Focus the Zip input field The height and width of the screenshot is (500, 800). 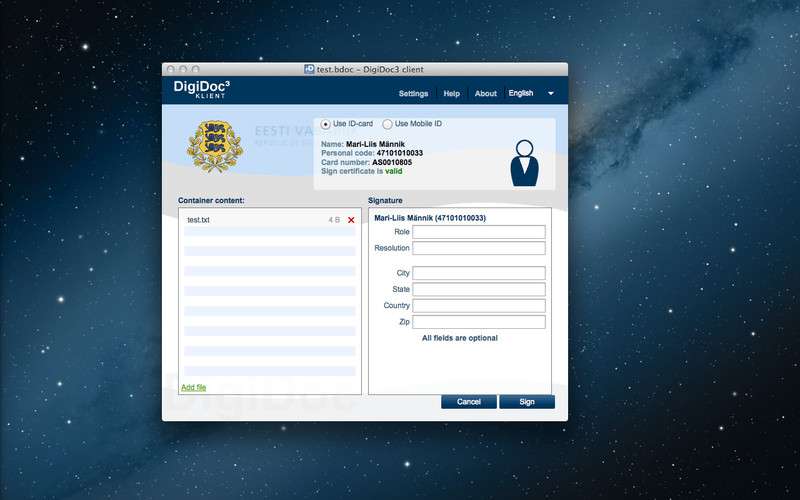click(479, 322)
